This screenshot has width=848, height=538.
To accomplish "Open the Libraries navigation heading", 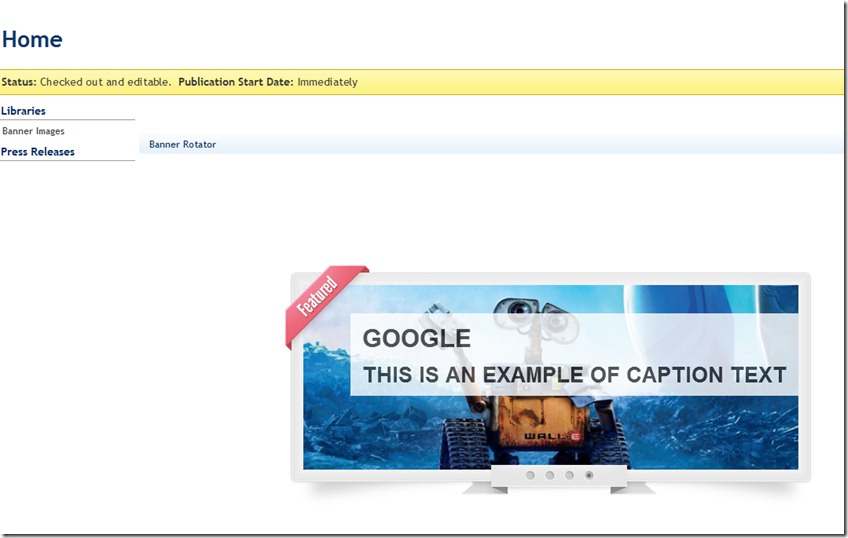I will pyautogui.click(x=23, y=111).
